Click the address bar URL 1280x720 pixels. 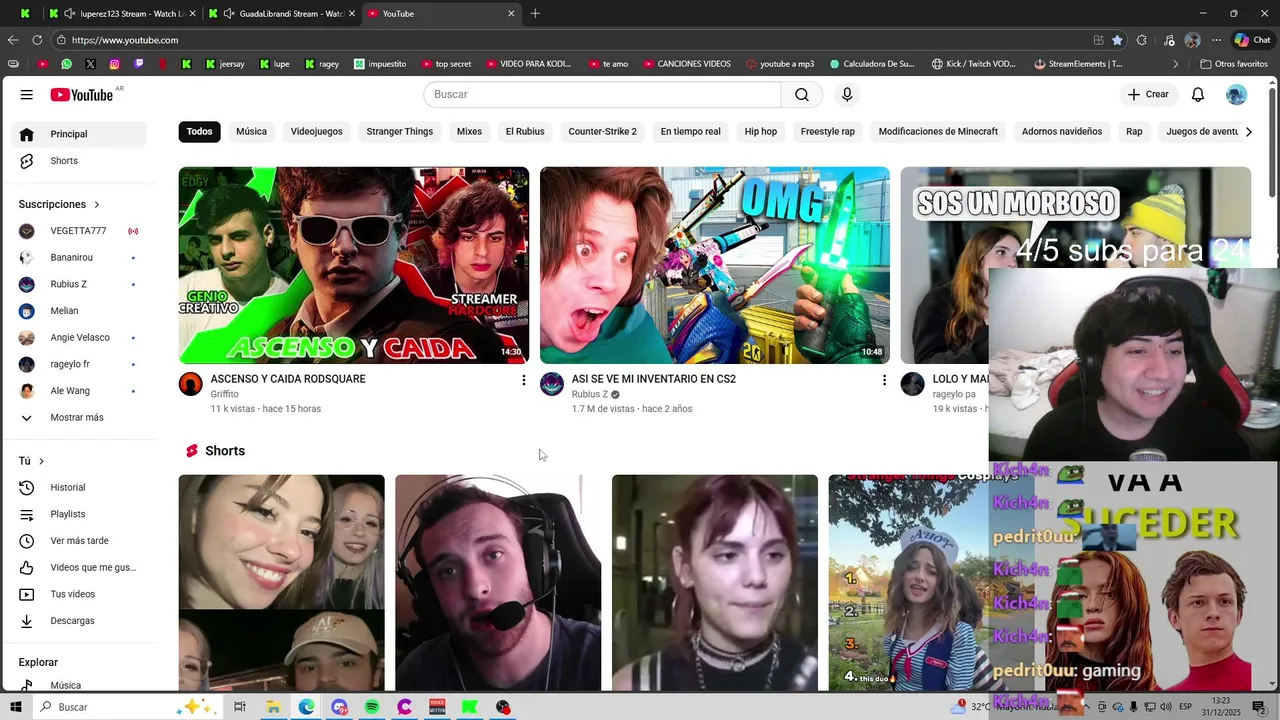point(125,40)
